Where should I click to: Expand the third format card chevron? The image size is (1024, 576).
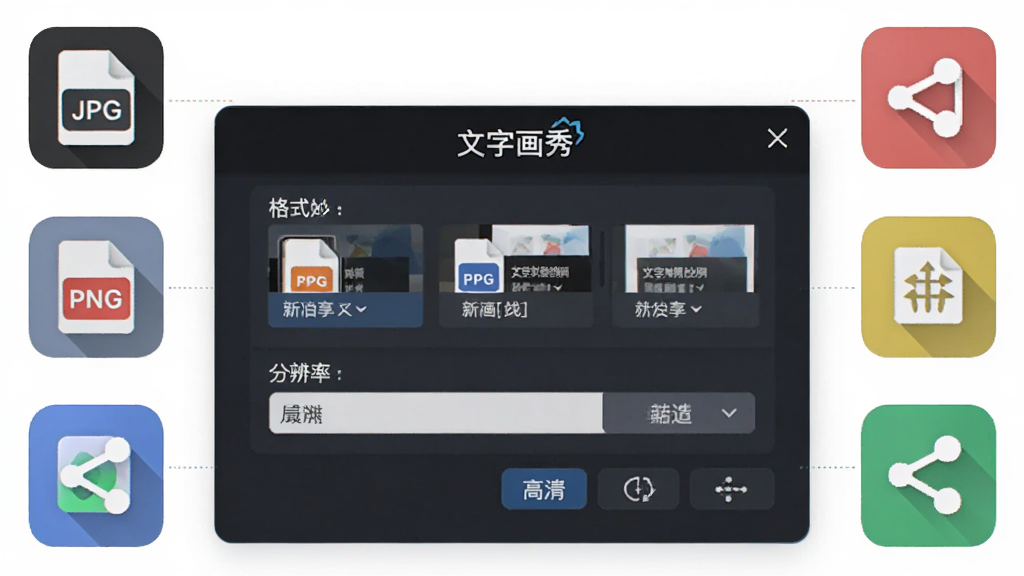pyautogui.click(x=696, y=309)
